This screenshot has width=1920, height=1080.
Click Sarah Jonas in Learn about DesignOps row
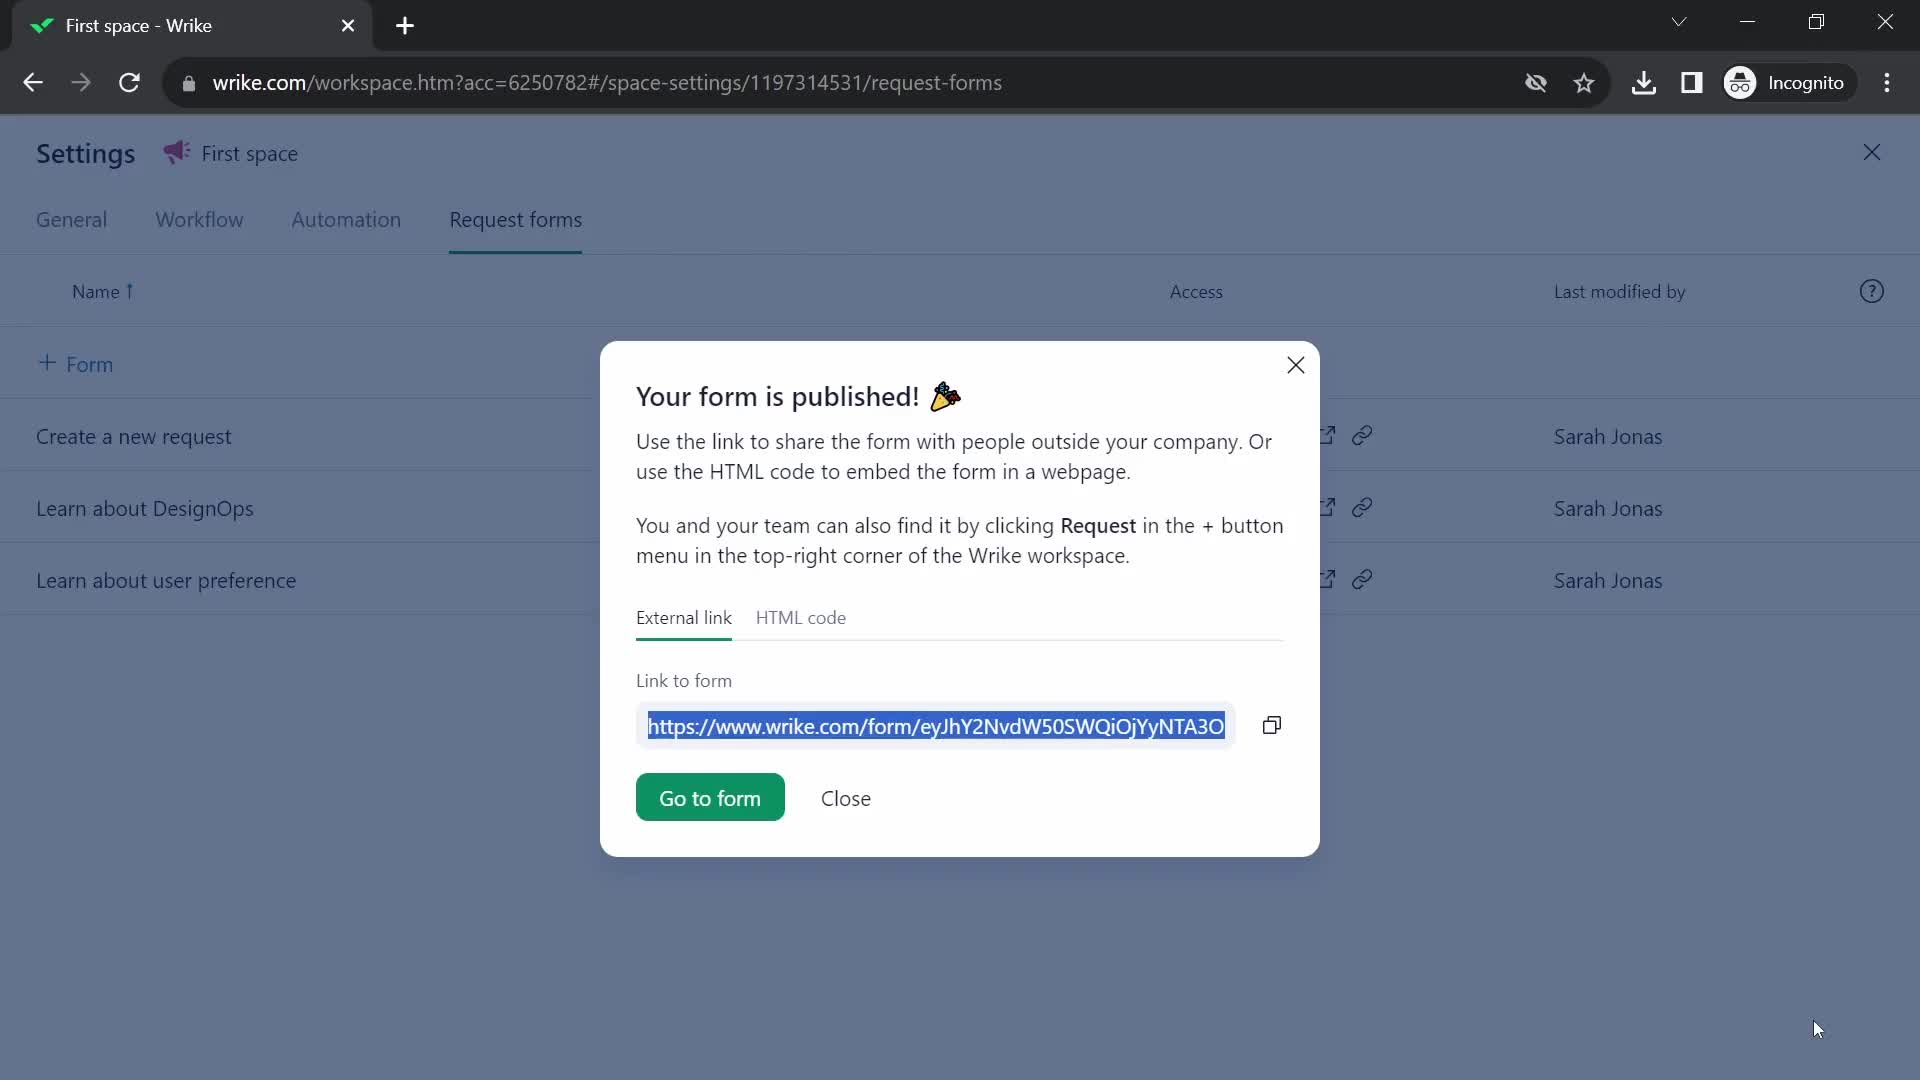click(1607, 509)
